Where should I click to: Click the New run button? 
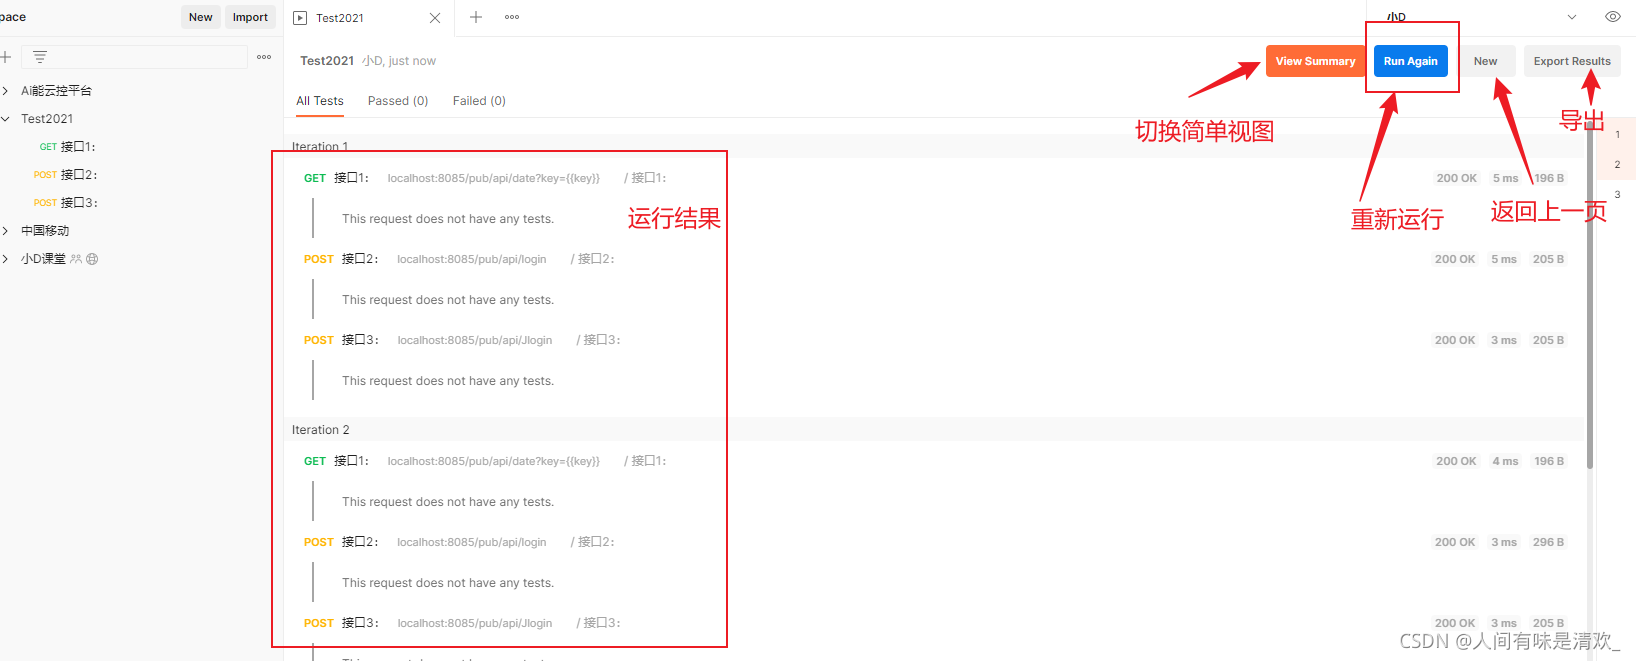pyautogui.click(x=1485, y=61)
